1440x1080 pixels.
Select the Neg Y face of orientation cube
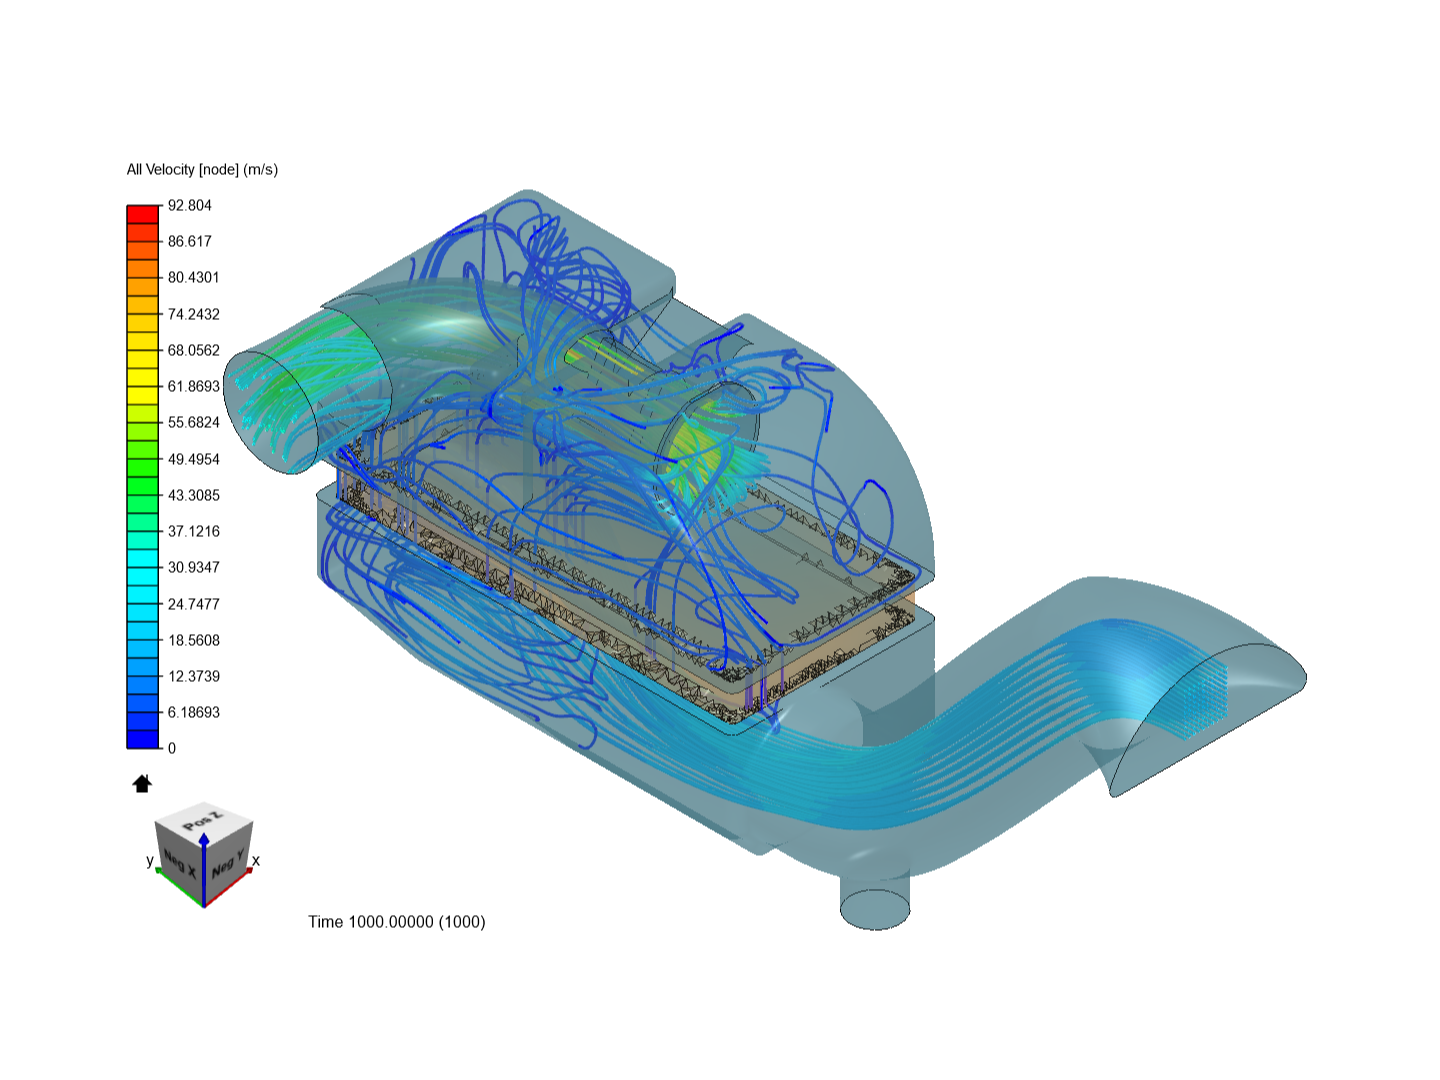(x=229, y=862)
